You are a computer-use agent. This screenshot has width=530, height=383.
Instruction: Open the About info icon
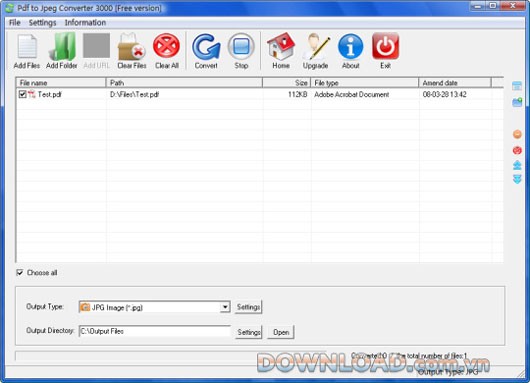click(x=351, y=46)
